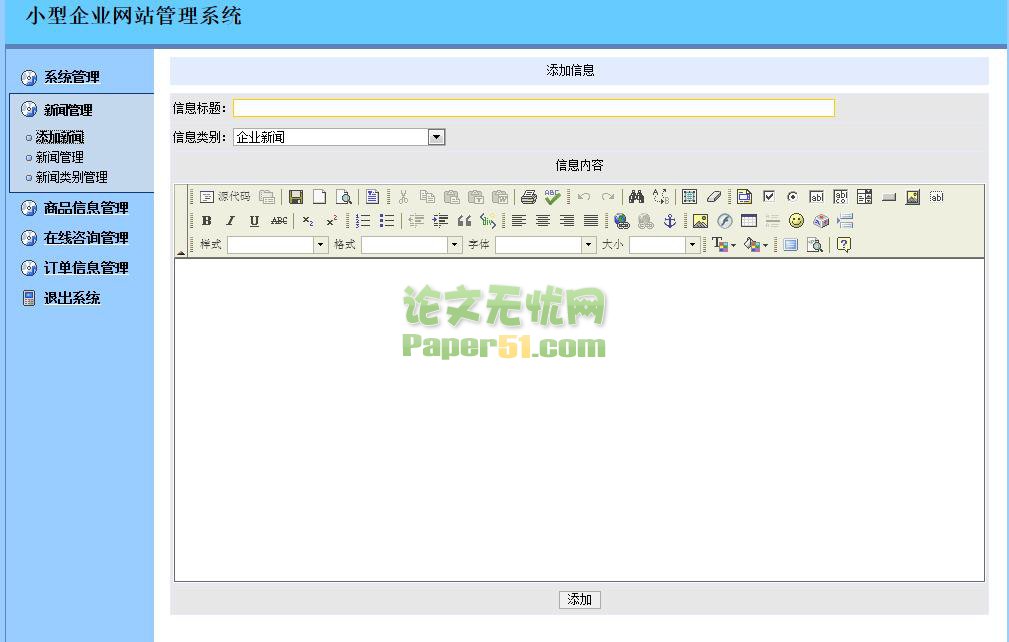The height and width of the screenshot is (642, 1009).
Task: Pick a background color with the paint bucket
Action: [755, 244]
